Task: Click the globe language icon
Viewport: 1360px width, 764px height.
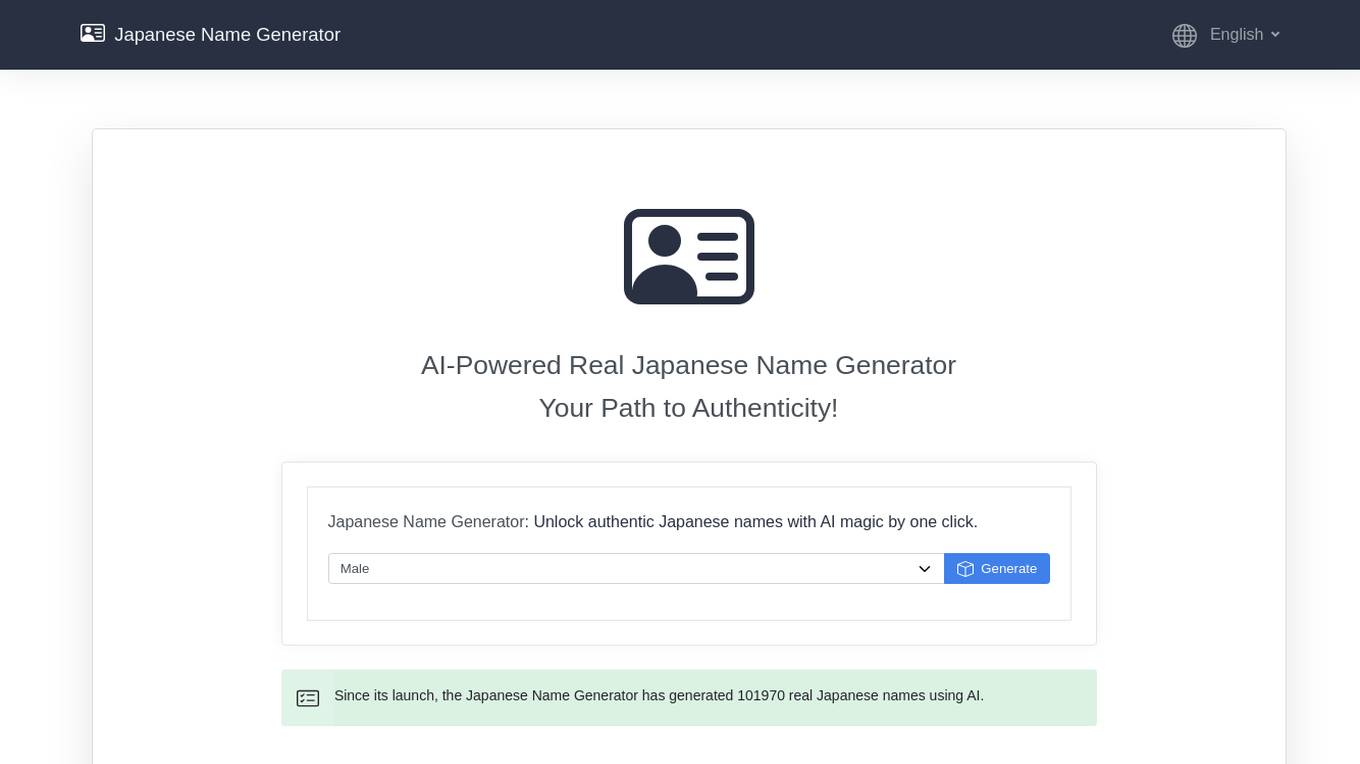Action: pos(1184,35)
